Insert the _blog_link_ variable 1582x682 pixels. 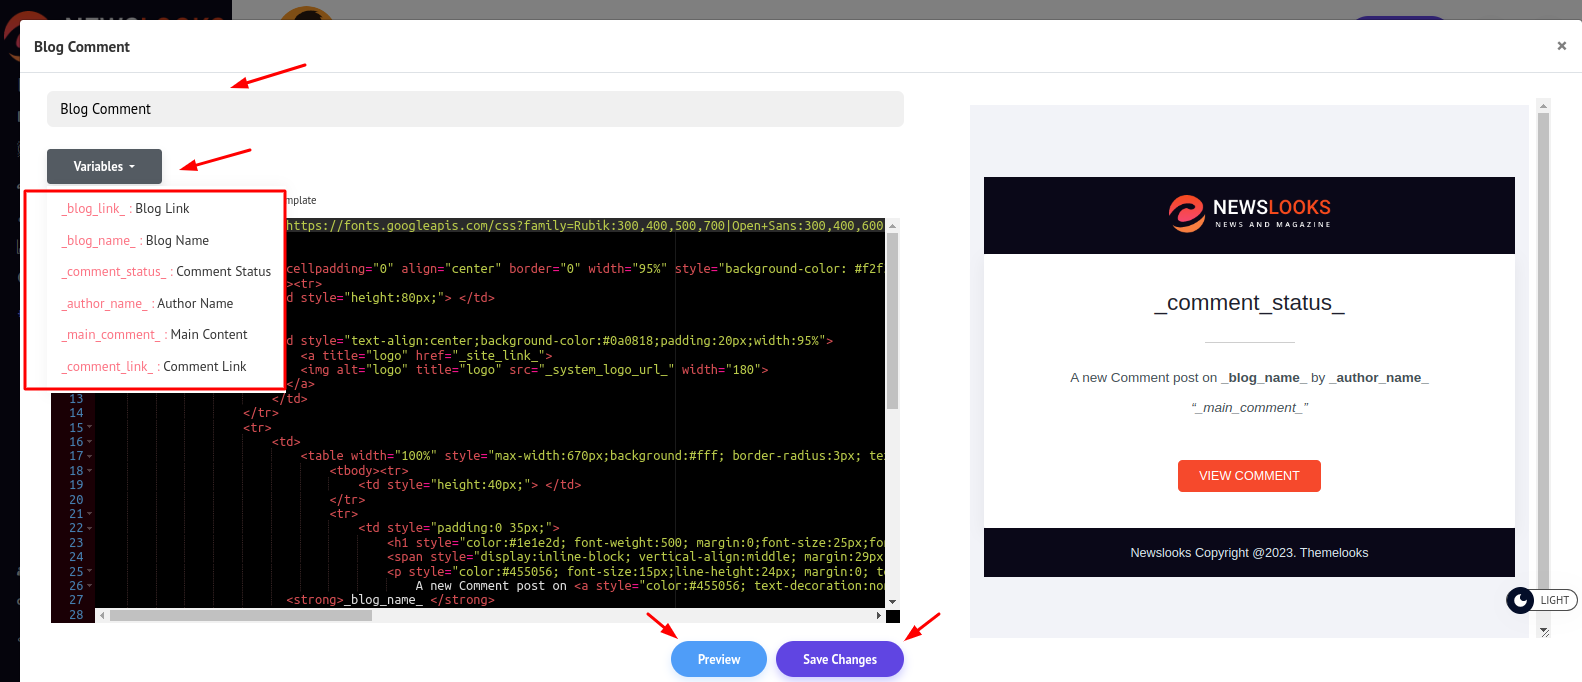[126, 209]
